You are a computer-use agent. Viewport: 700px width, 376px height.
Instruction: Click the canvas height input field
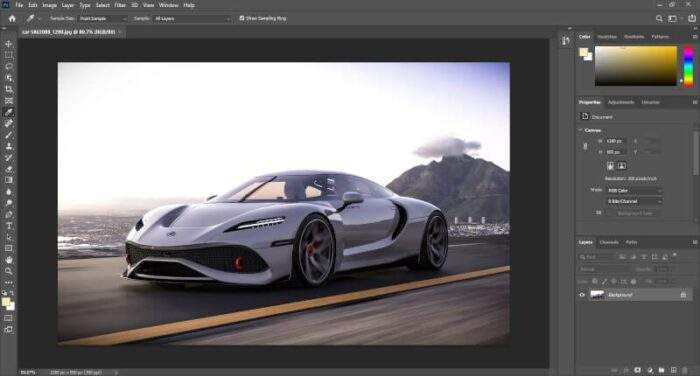(x=616, y=152)
